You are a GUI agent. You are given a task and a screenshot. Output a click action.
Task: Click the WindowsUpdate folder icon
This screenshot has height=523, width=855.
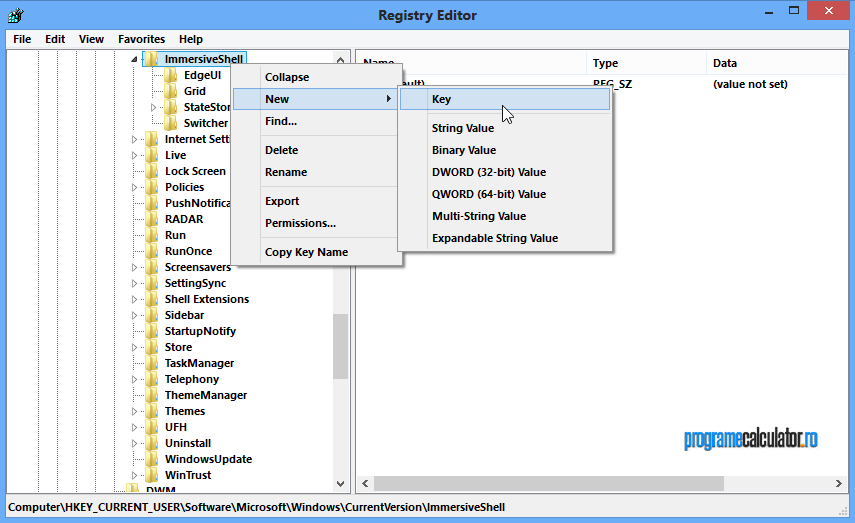(x=152, y=459)
